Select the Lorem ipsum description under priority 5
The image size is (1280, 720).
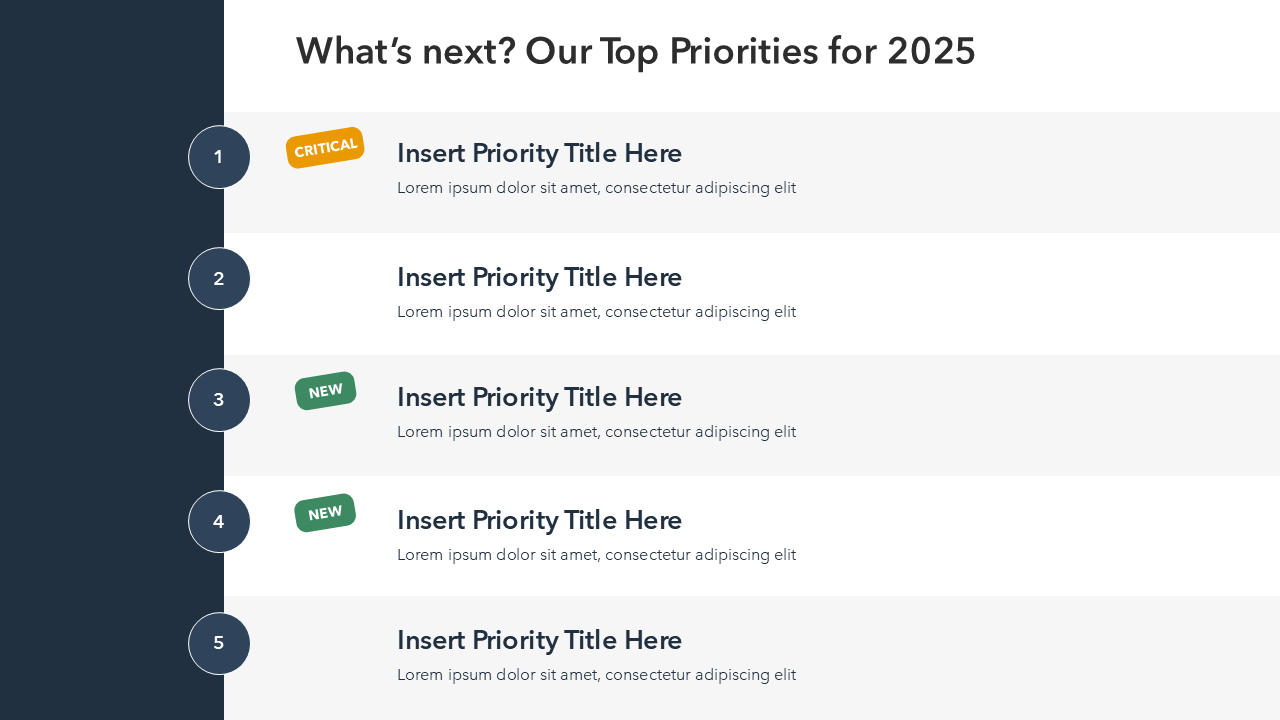[596, 675]
